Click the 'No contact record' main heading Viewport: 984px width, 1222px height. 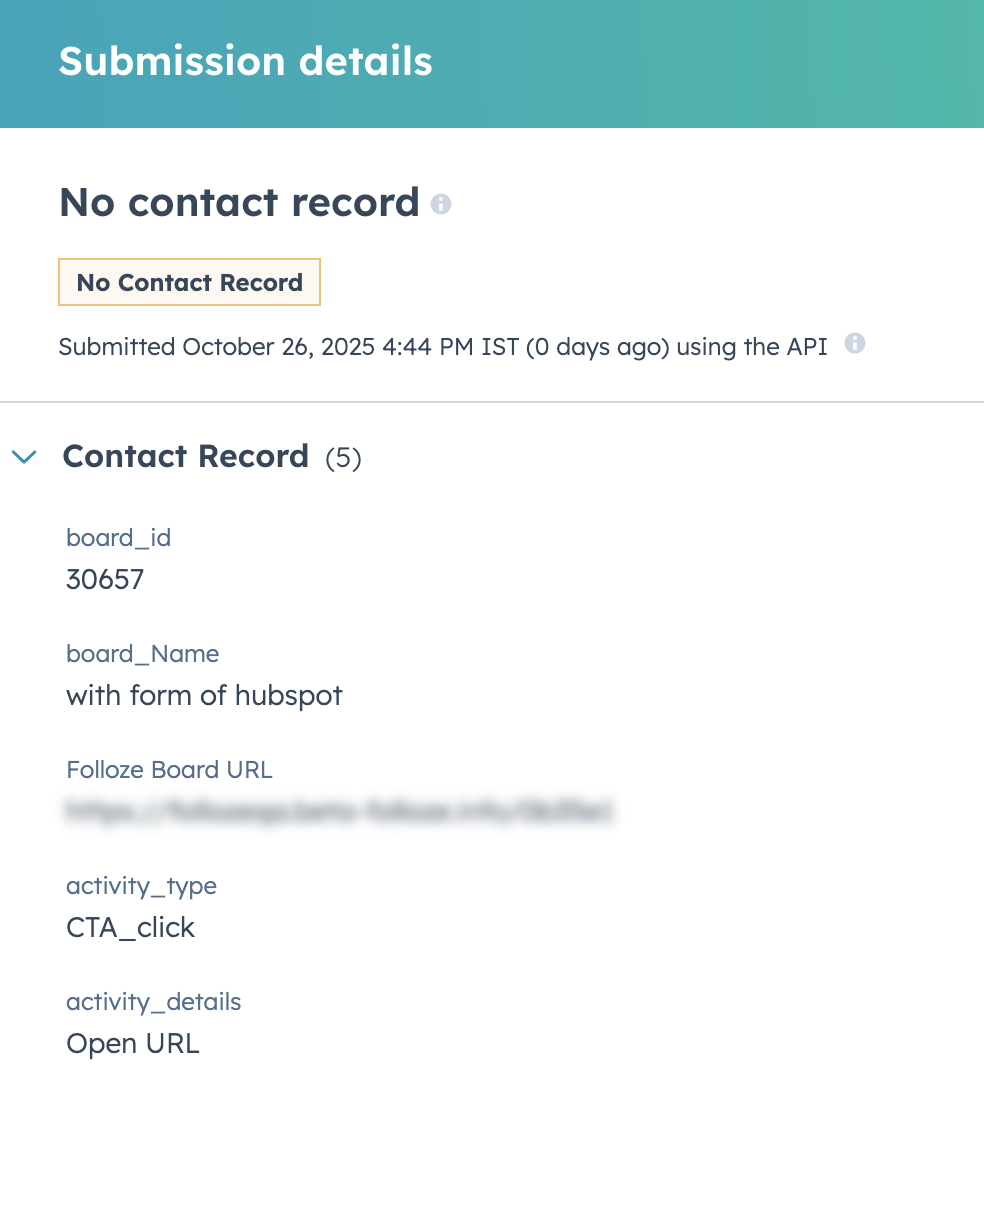tap(239, 203)
